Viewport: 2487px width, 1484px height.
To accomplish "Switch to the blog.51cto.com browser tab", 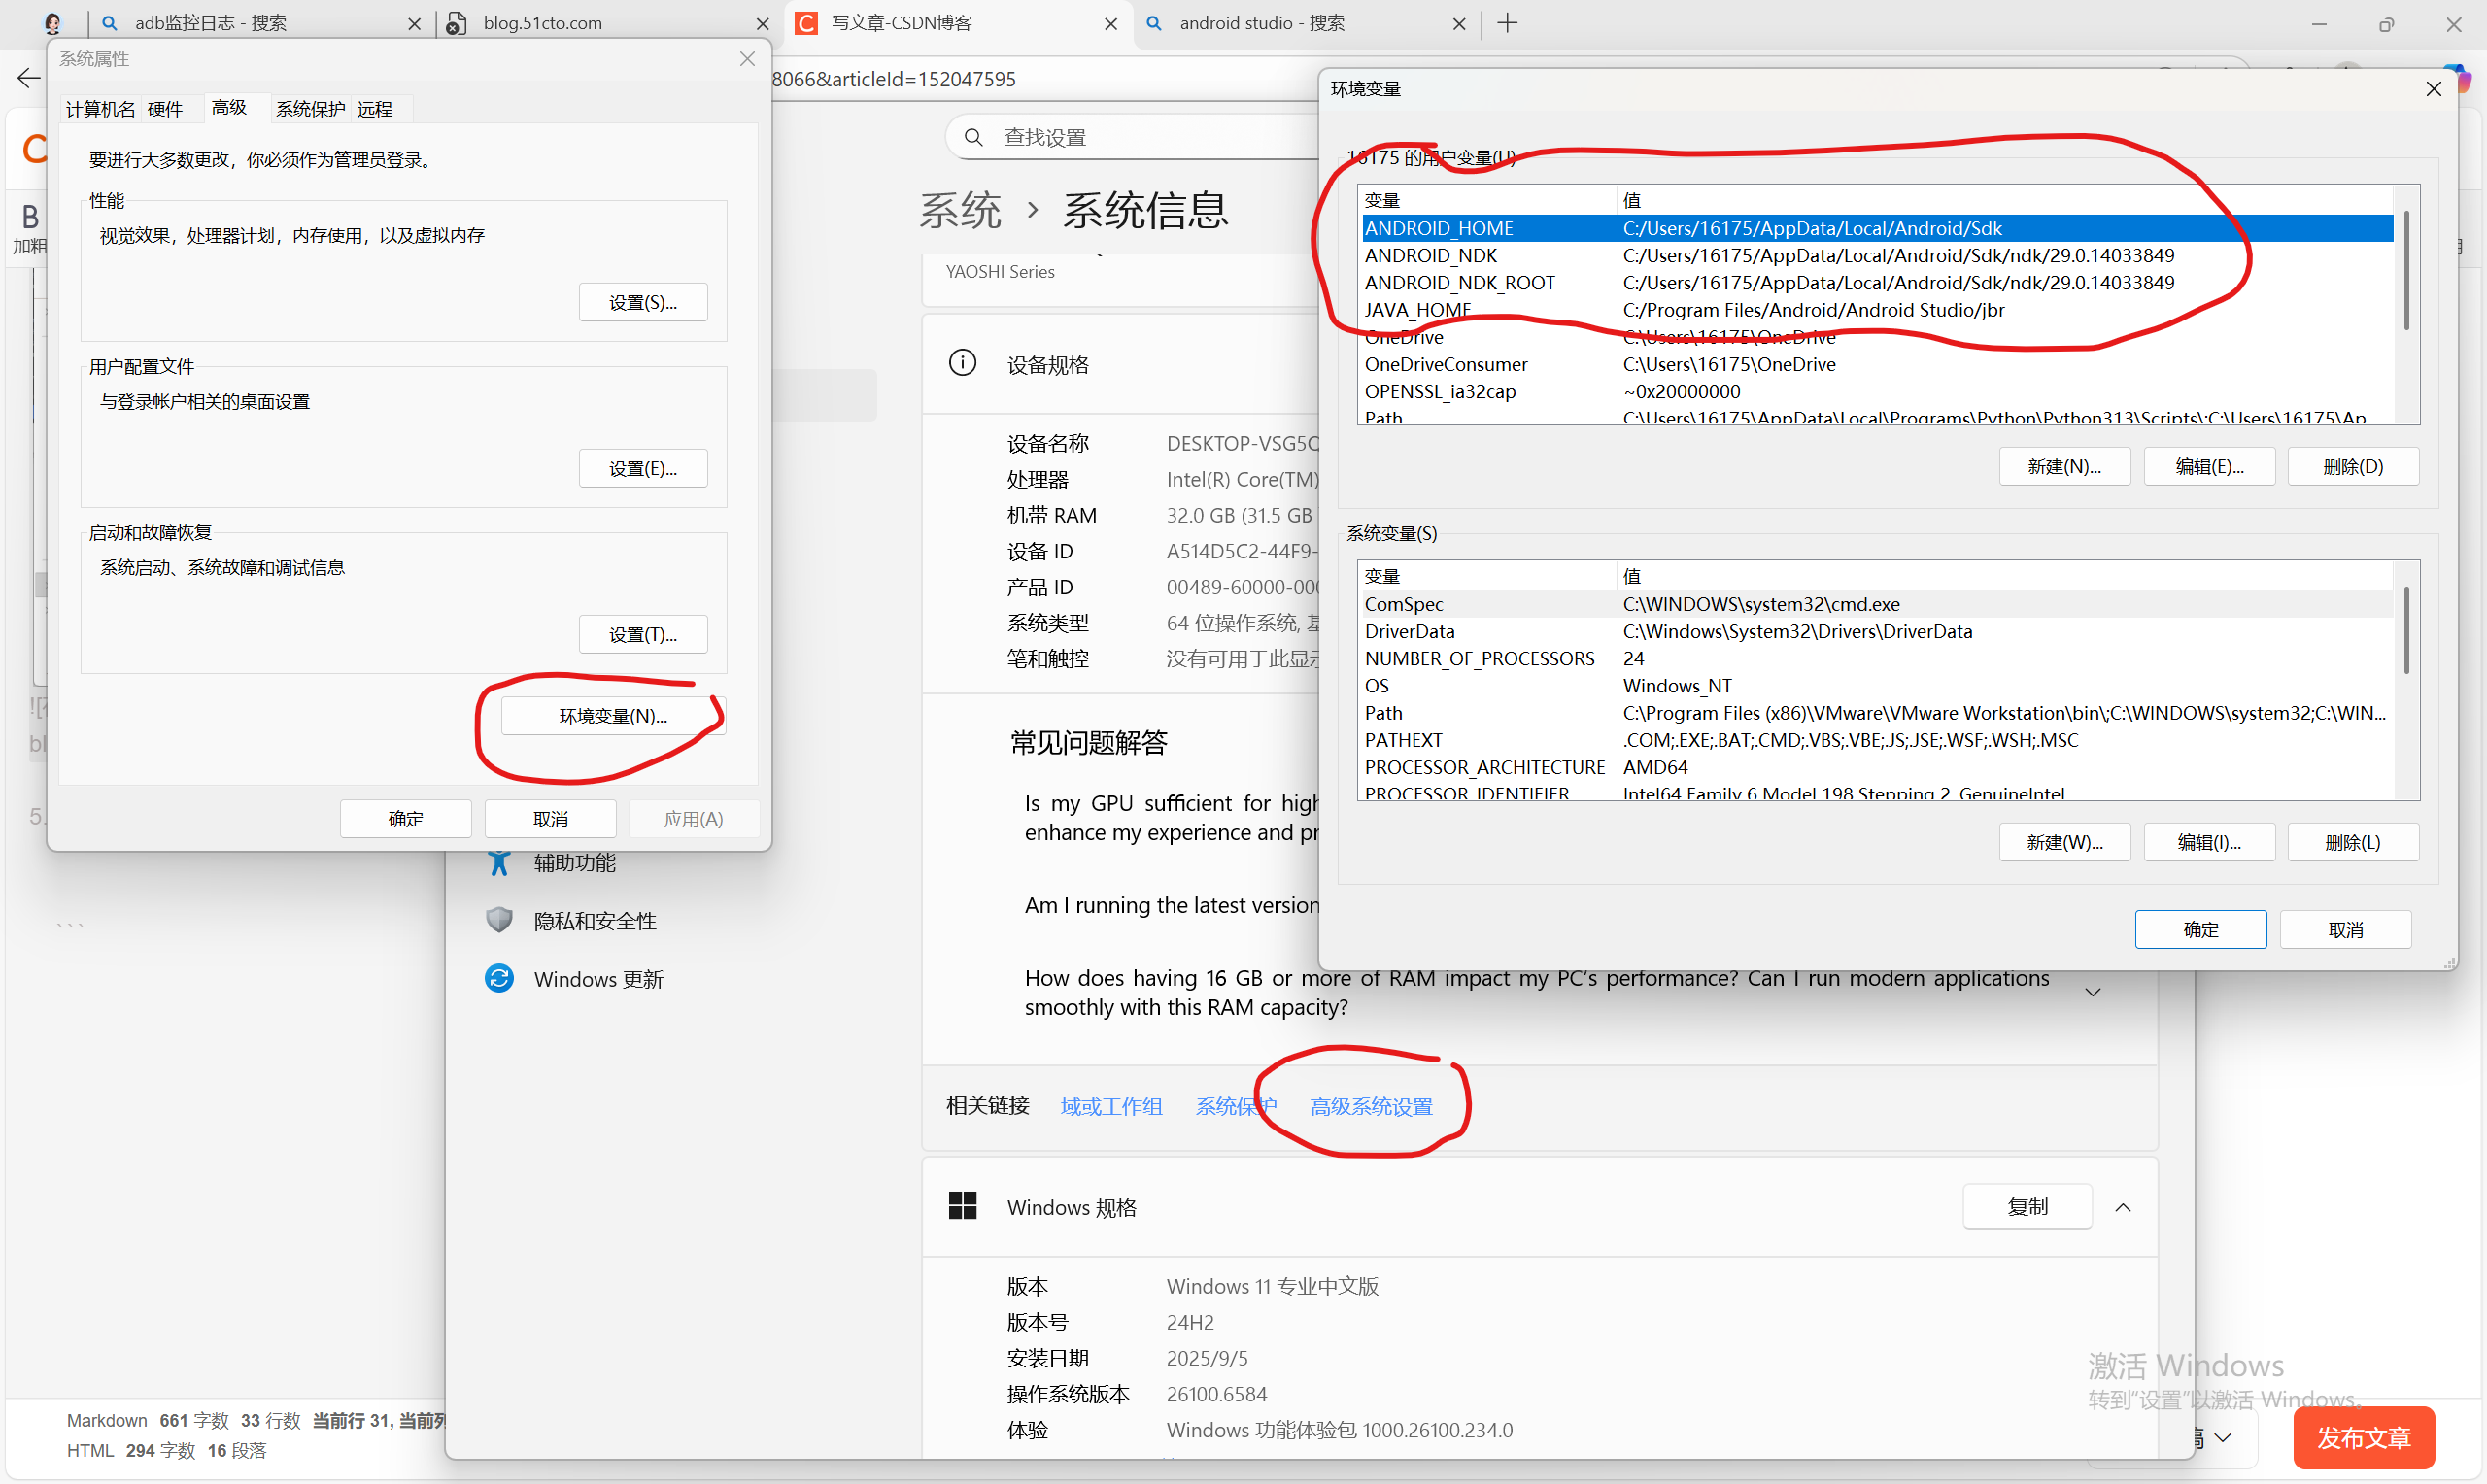I will point(608,23).
